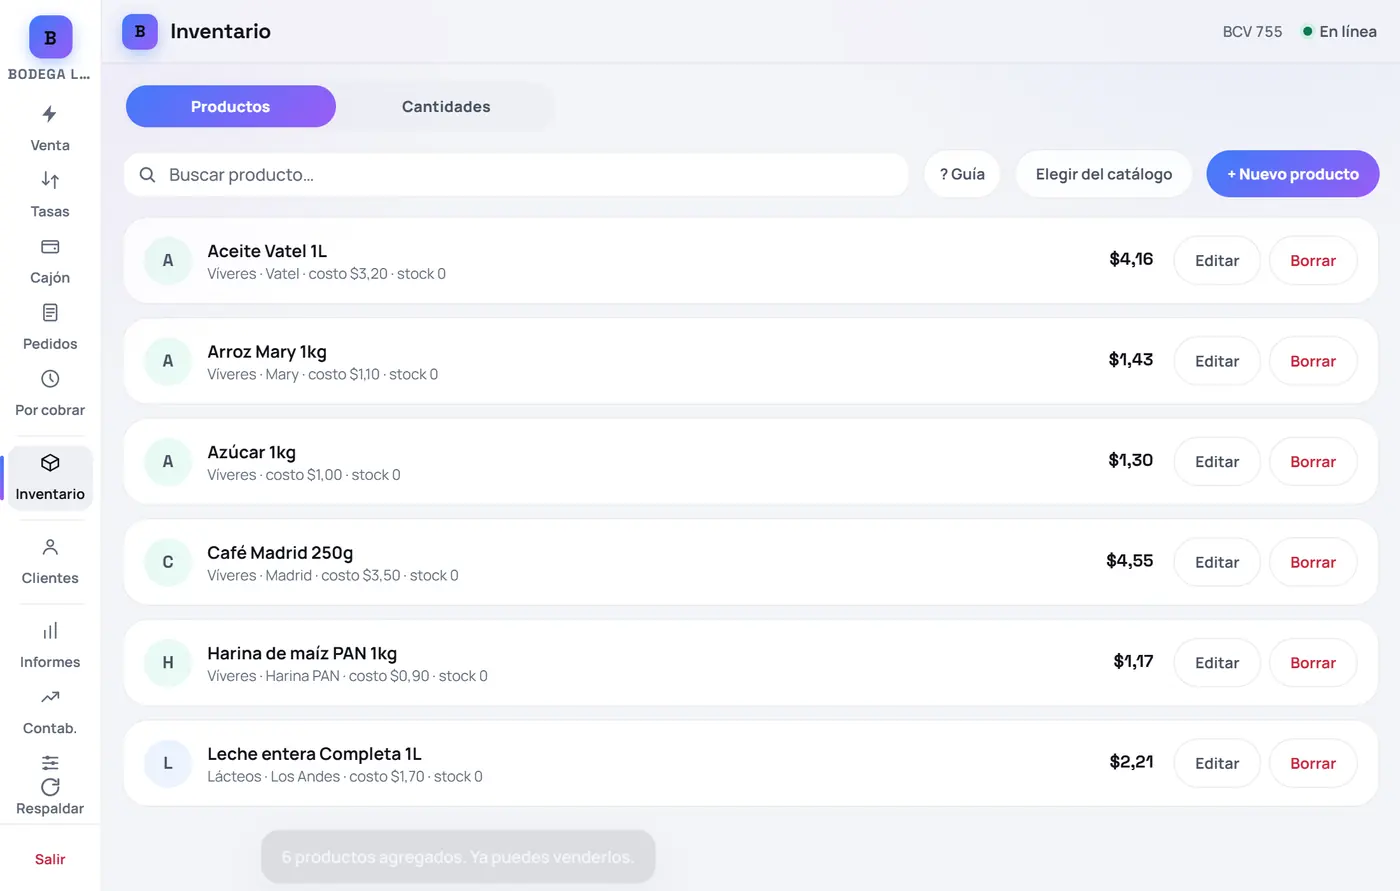Click Elegir del catálogo button

point(1104,174)
